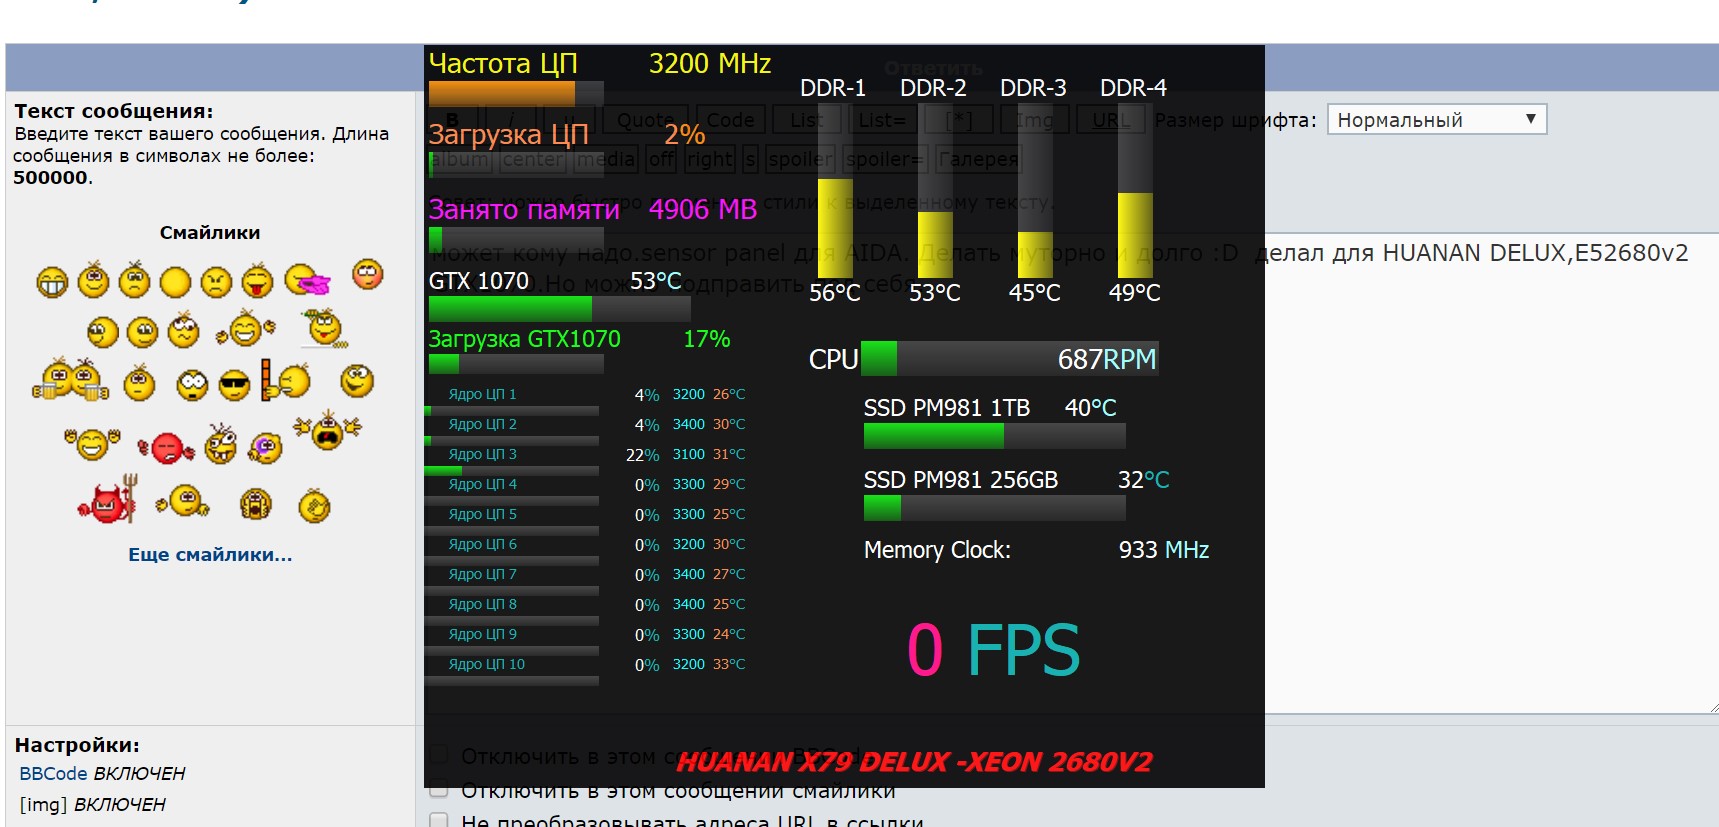Insert the sad frowning smiley with hair tuft
The image size is (1719, 827).
(134, 281)
